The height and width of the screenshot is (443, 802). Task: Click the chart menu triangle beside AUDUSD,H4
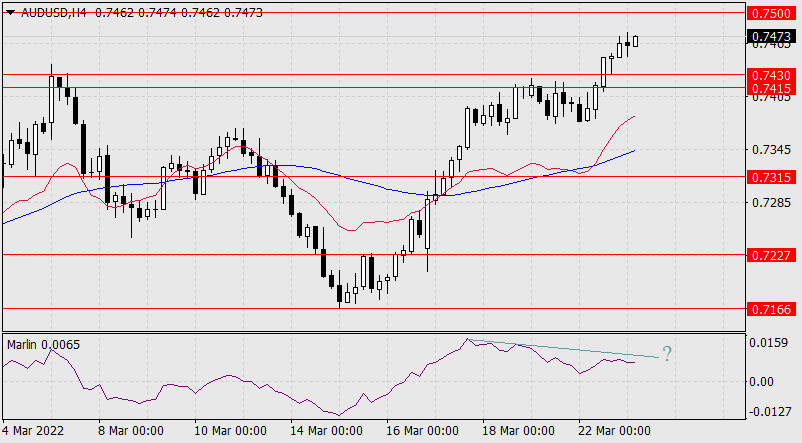(x=10, y=13)
